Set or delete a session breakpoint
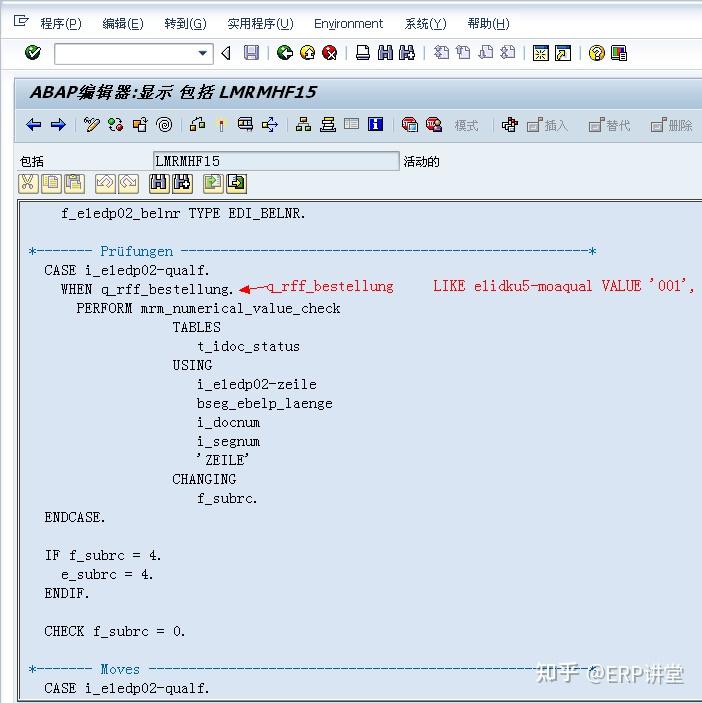 tap(409, 125)
